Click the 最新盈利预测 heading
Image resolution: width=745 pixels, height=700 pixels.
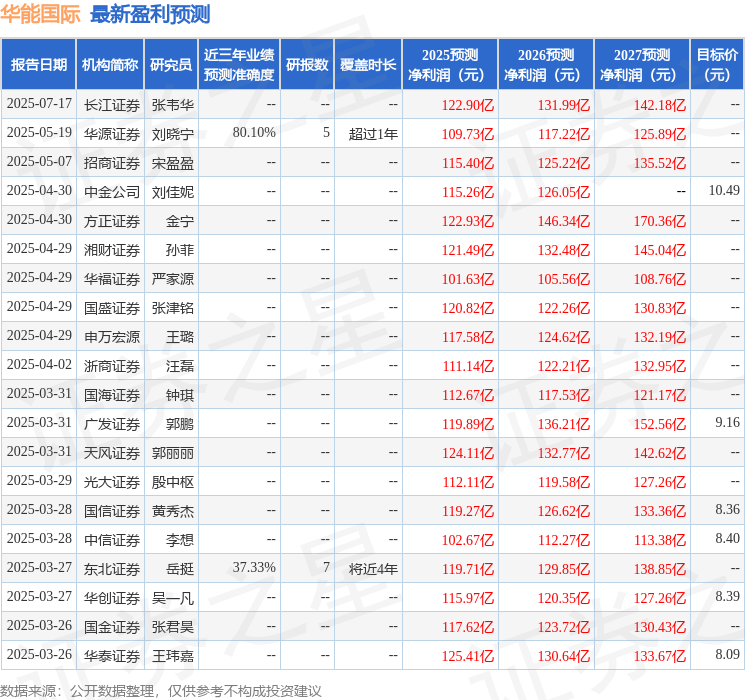click(x=150, y=14)
